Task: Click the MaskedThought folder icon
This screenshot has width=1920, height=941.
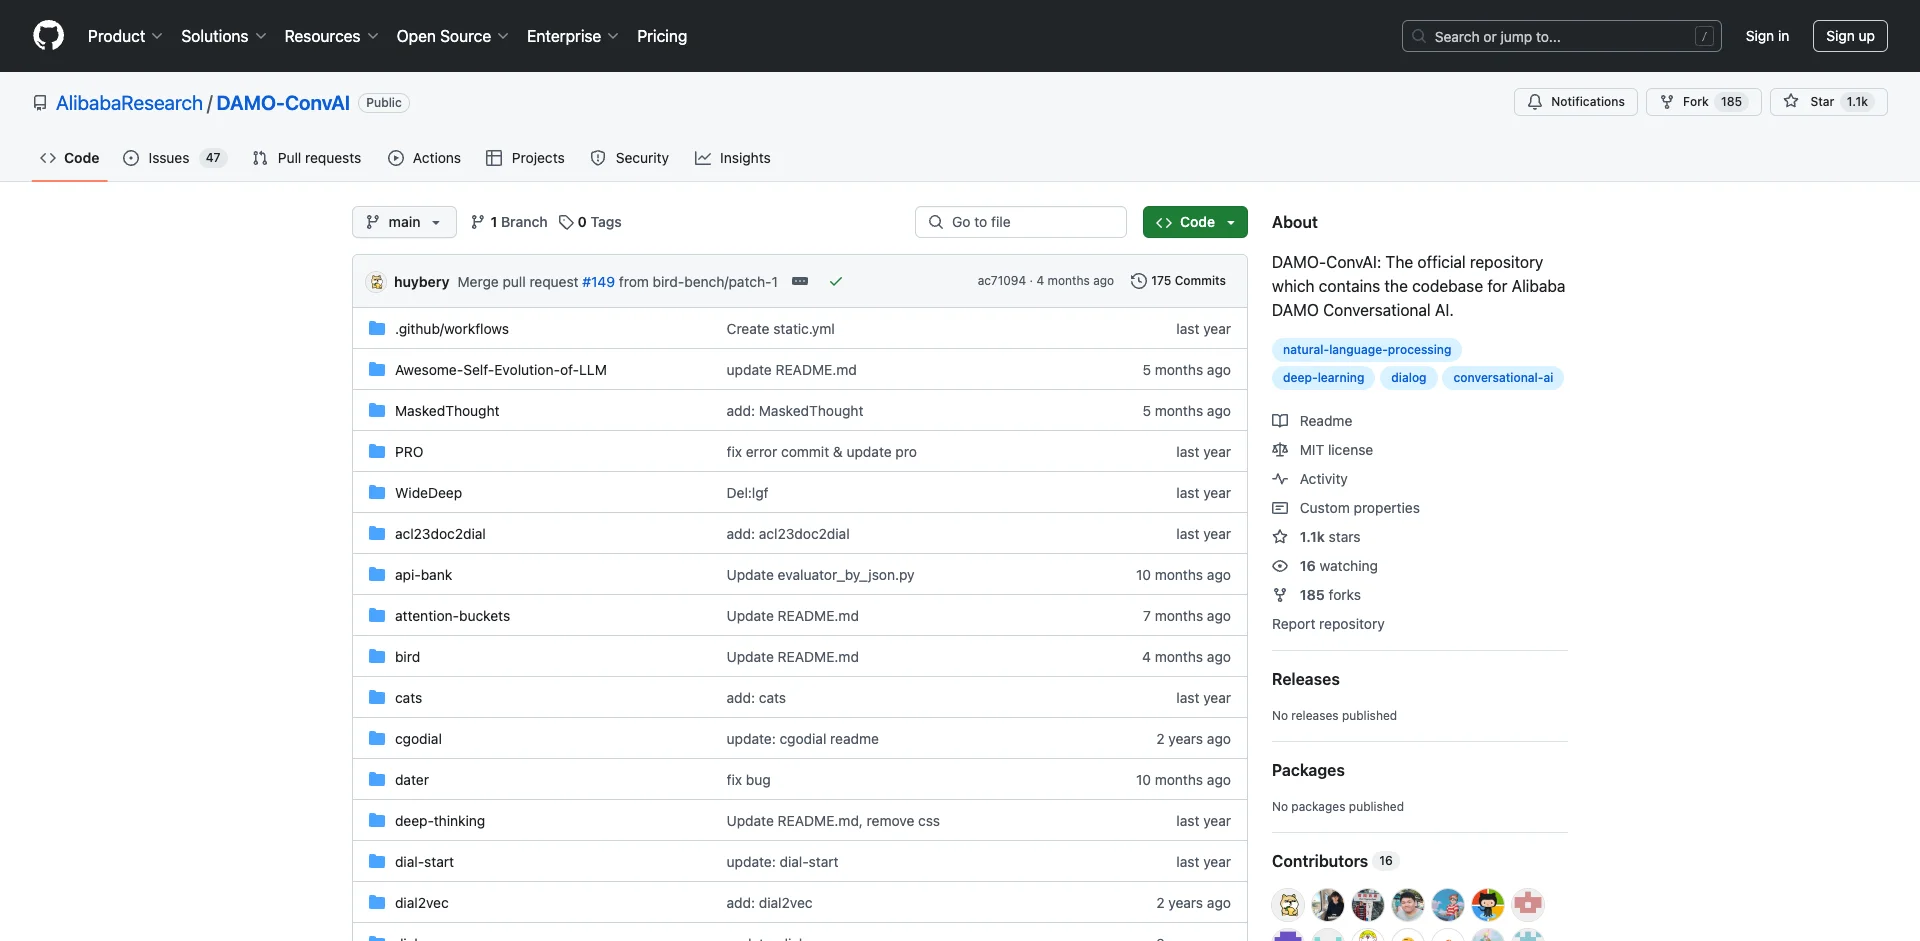Action: click(377, 410)
